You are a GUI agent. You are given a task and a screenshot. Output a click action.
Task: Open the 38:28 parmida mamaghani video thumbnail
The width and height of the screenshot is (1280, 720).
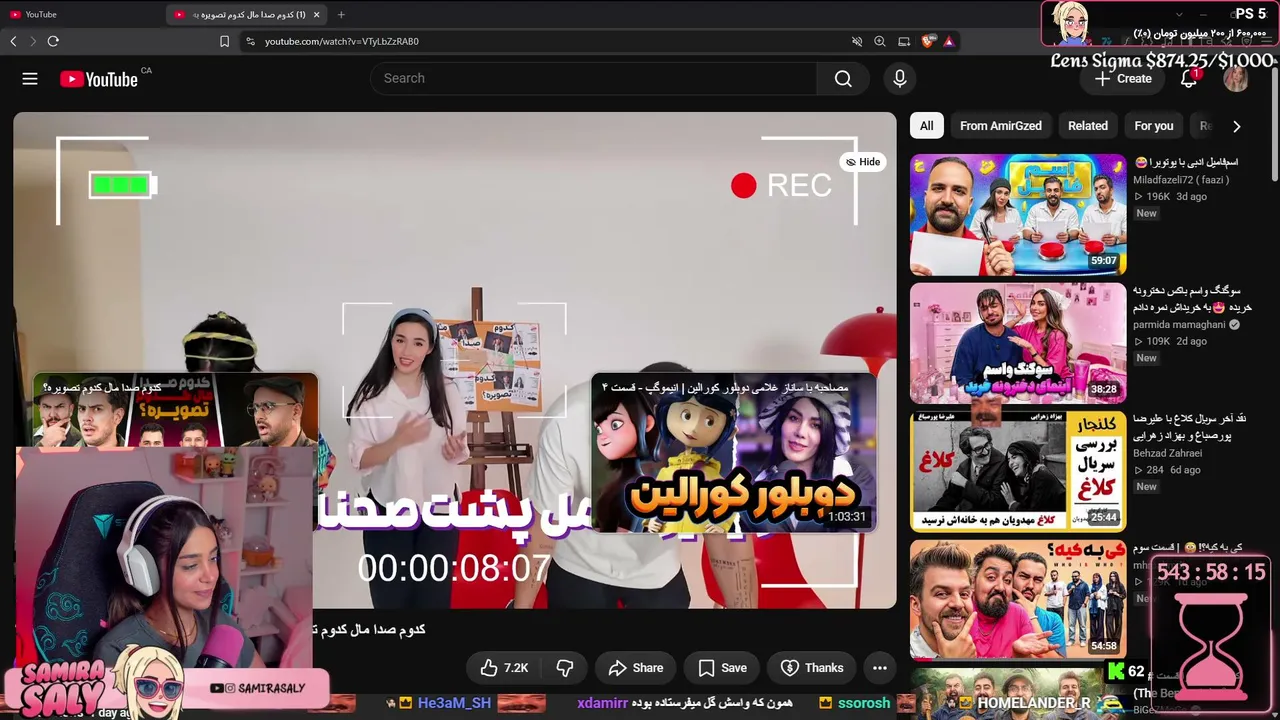tap(1018, 343)
